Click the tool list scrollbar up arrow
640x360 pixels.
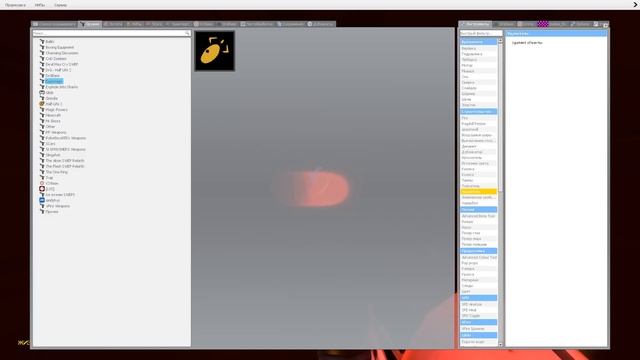coord(500,41)
